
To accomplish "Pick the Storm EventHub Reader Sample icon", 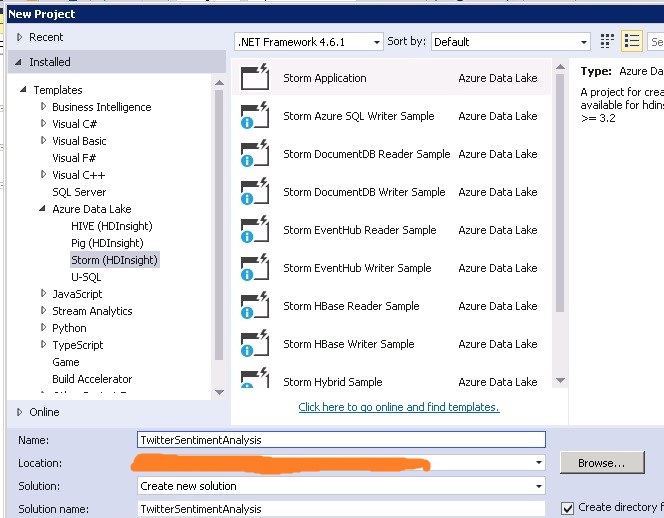I will point(255,230).
